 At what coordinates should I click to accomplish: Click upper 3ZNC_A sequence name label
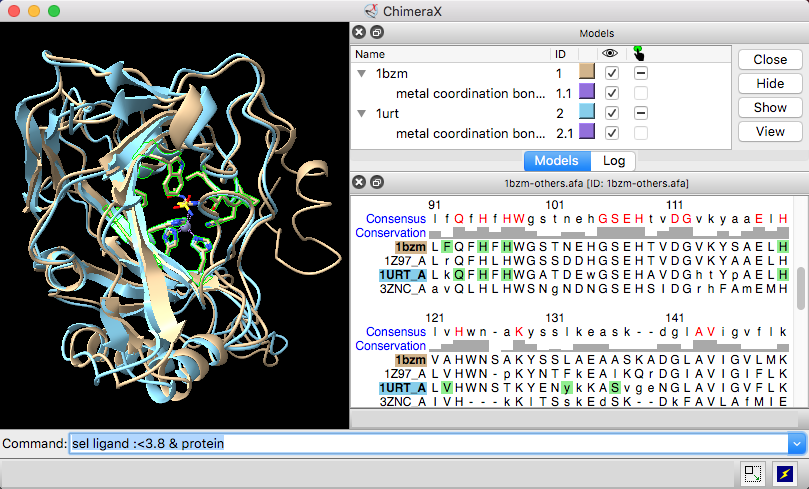tap(403, 289)
